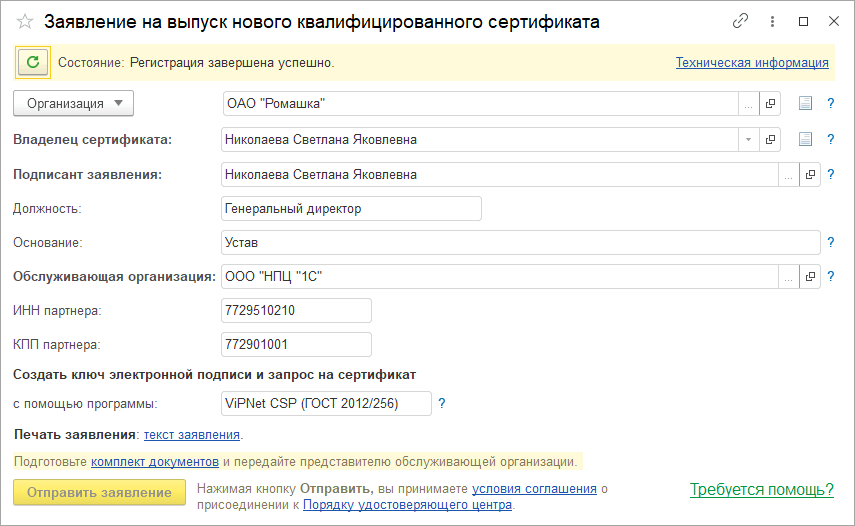
Task: Open document icon next to organization field
Action: [x=806, y=103]
